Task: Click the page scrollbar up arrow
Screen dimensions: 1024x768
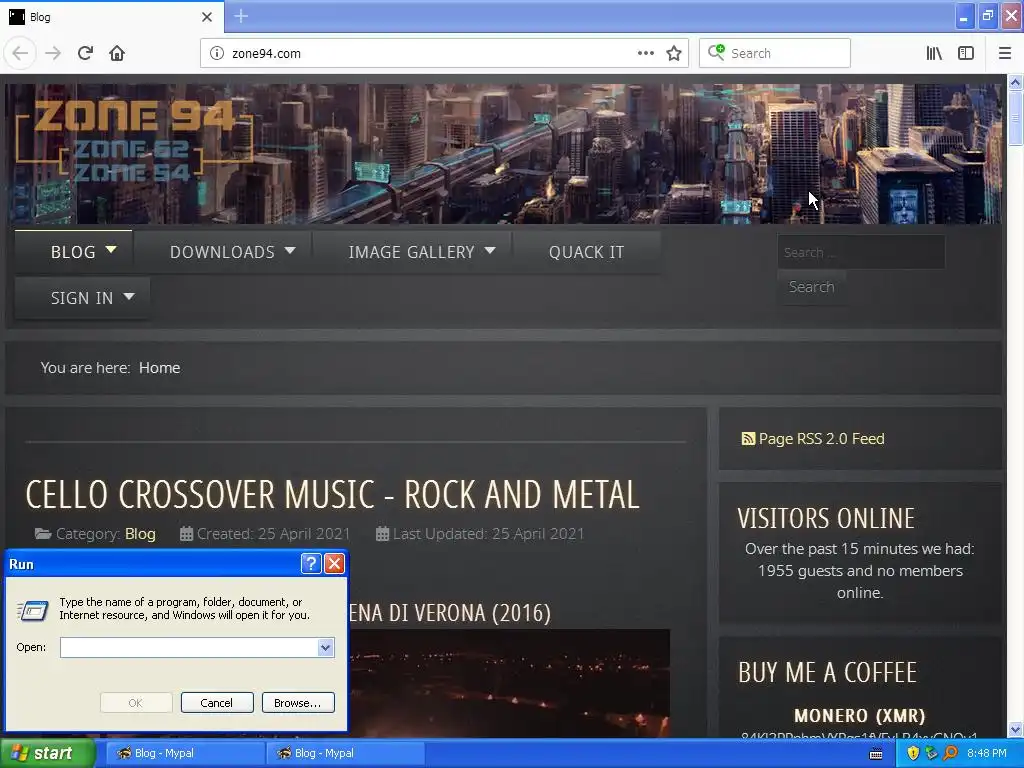Action: (x=1016, y=82)
